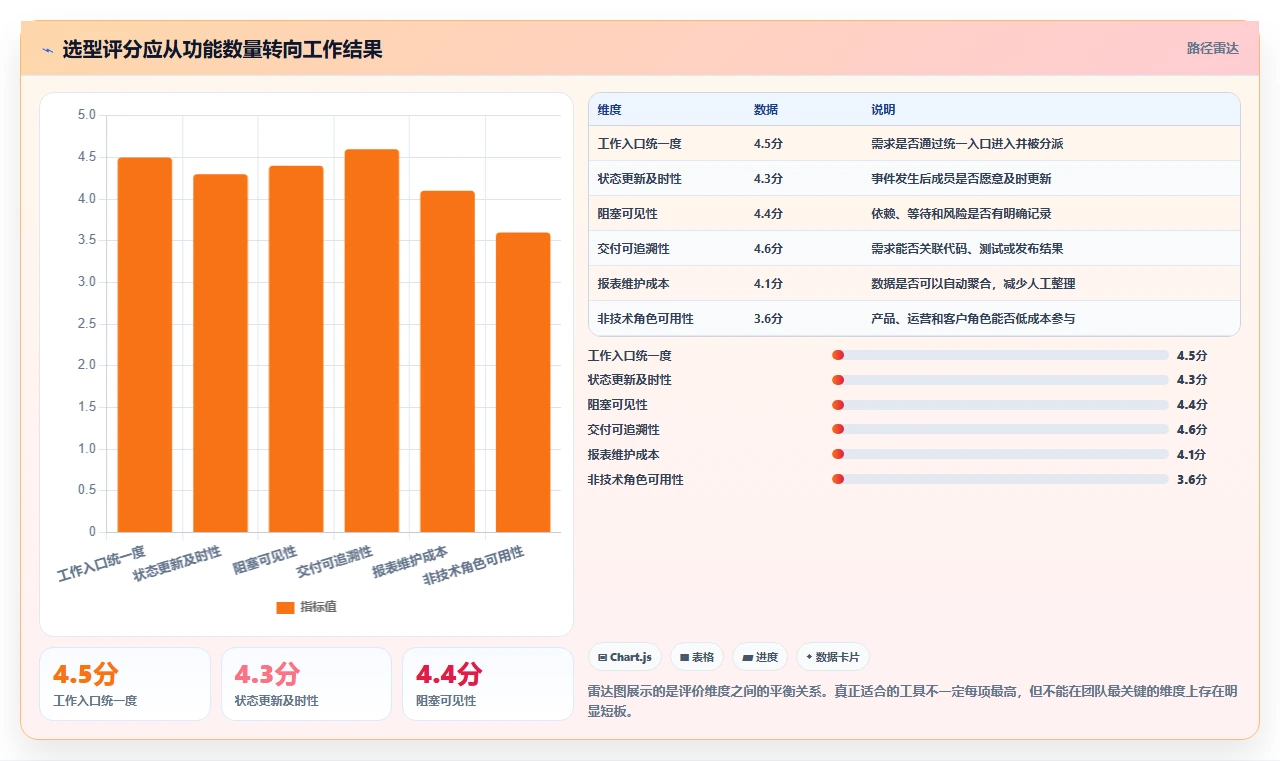Toggle the 指标值 legend swatch
The width and height of the screenshot is (1280, 761).
[x=285, y=607]
